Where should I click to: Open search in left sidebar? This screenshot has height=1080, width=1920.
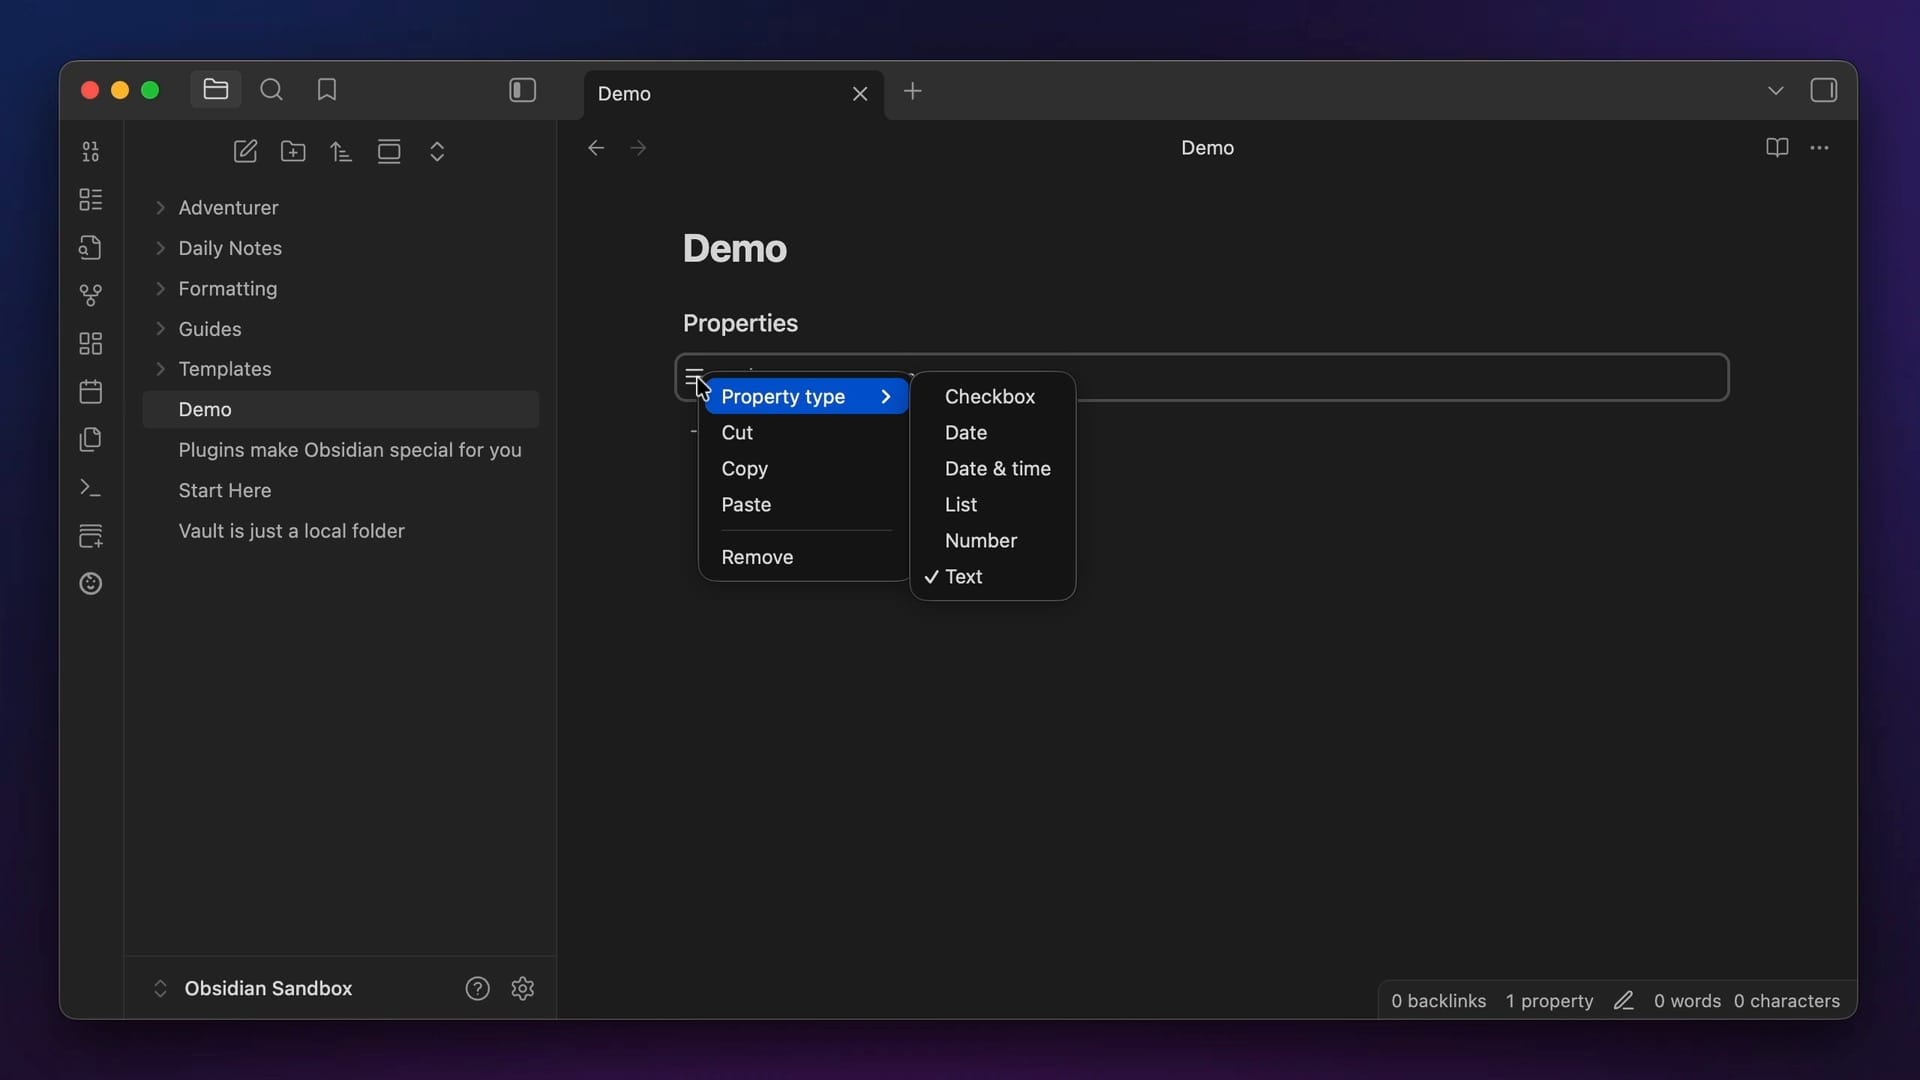point(271,90)
